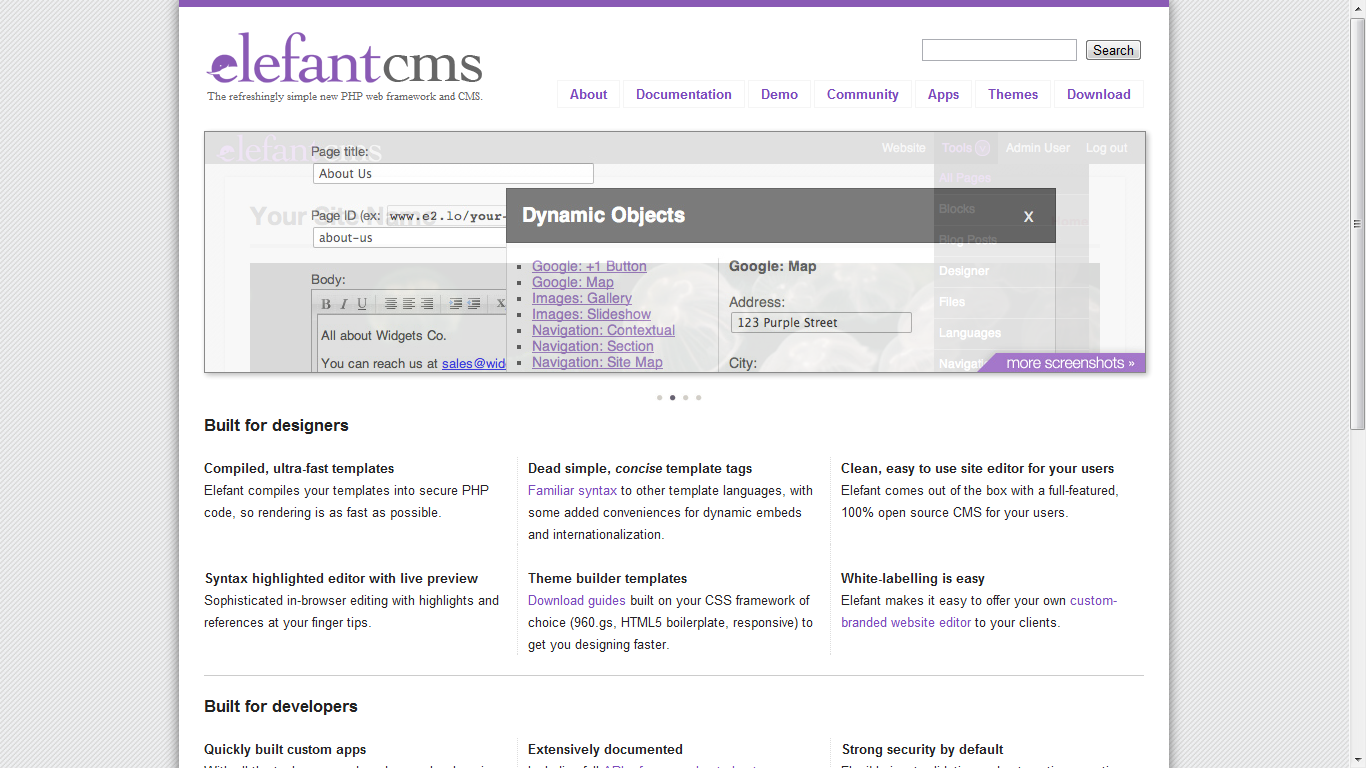
Task: Click 'Quickly built custom apps' subheading
Action: (x=285, y=749)
